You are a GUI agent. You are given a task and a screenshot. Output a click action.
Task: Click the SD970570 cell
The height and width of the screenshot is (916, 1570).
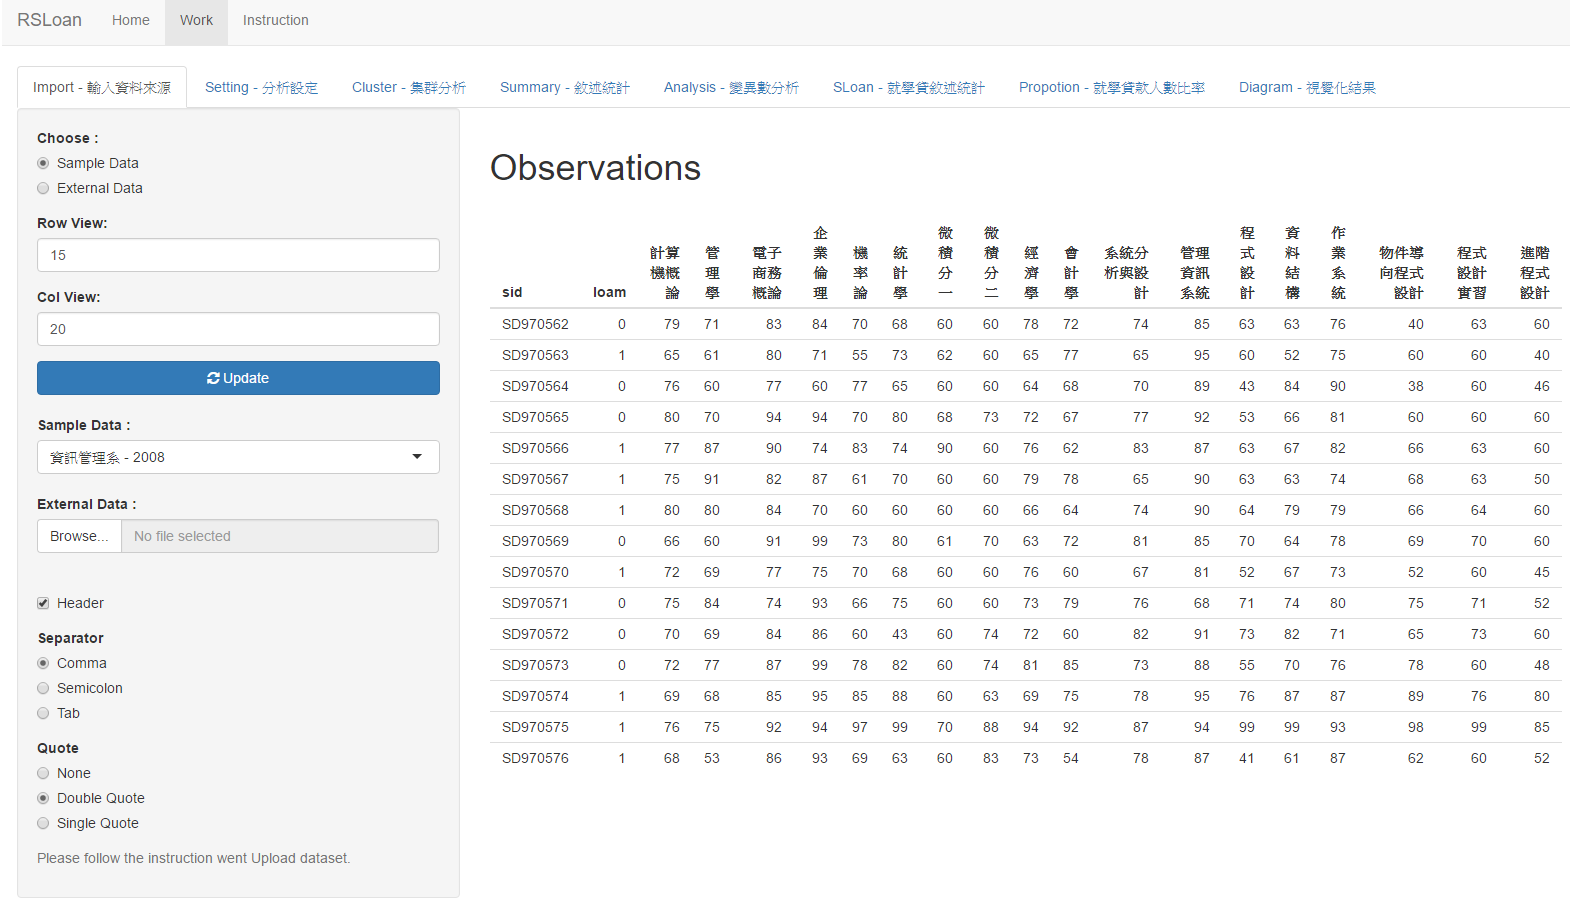(535, 572)
